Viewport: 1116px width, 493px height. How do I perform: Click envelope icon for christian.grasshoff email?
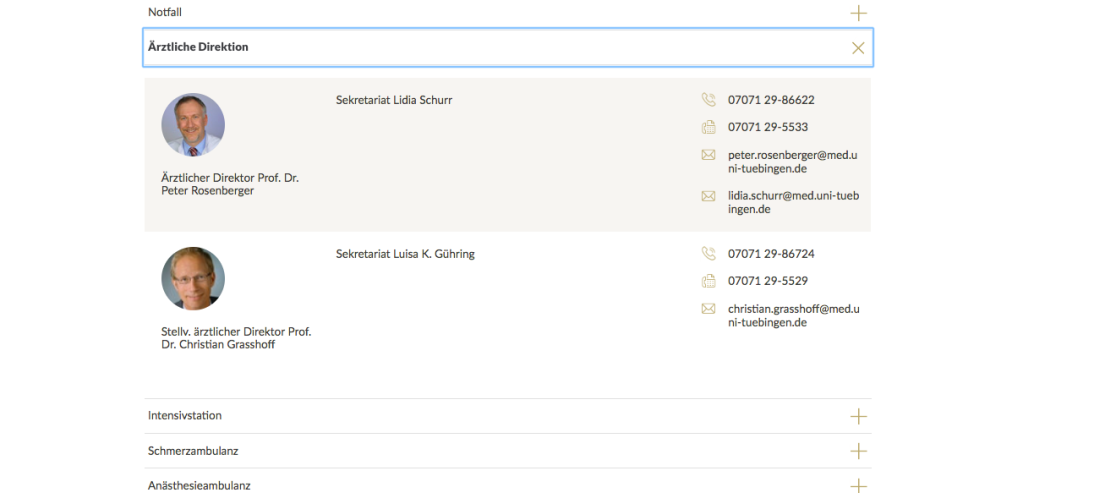point(708,308)
